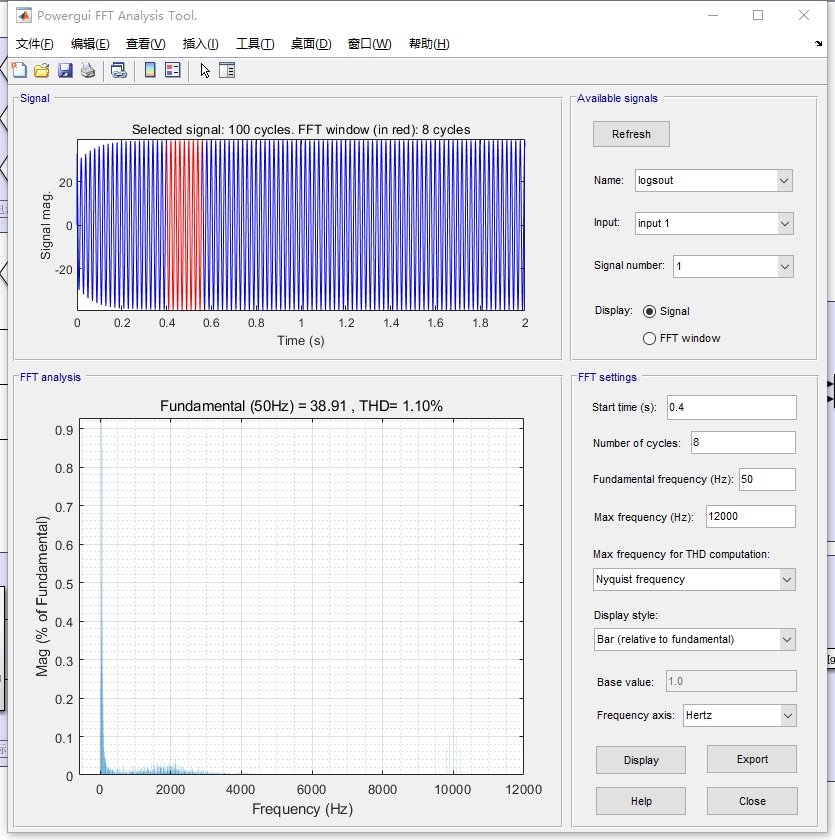835x840 pixels.
Task: Click the Print Figure icon
Action: (88, 70)
